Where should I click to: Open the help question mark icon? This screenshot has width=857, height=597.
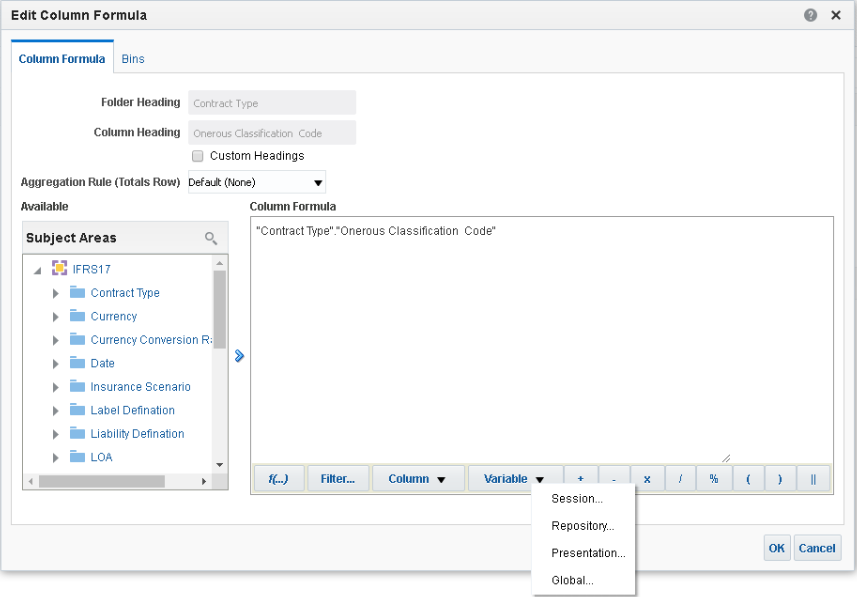810,15
